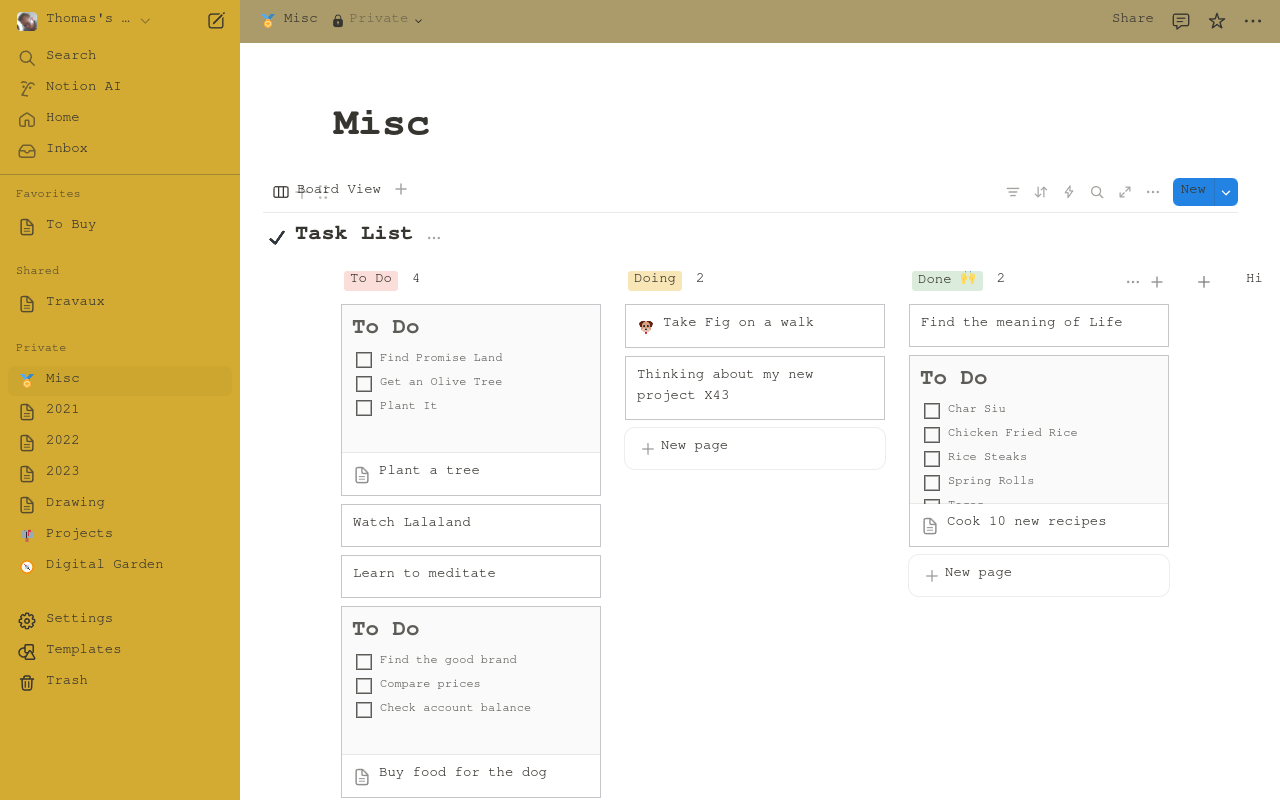The height and width of the screenshot is (800, 1280).
Task: Open the Travaux shared page
Action: [x=120, y=303]
